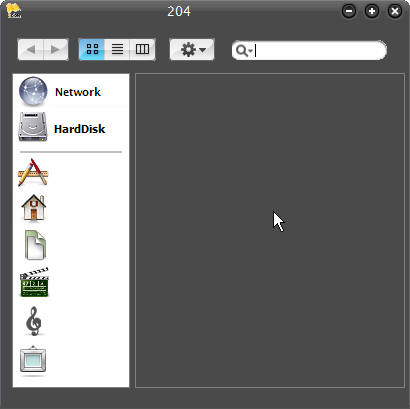410x409 pixels.
Task: Click the small arrow beside the gear
Action: 203,50
